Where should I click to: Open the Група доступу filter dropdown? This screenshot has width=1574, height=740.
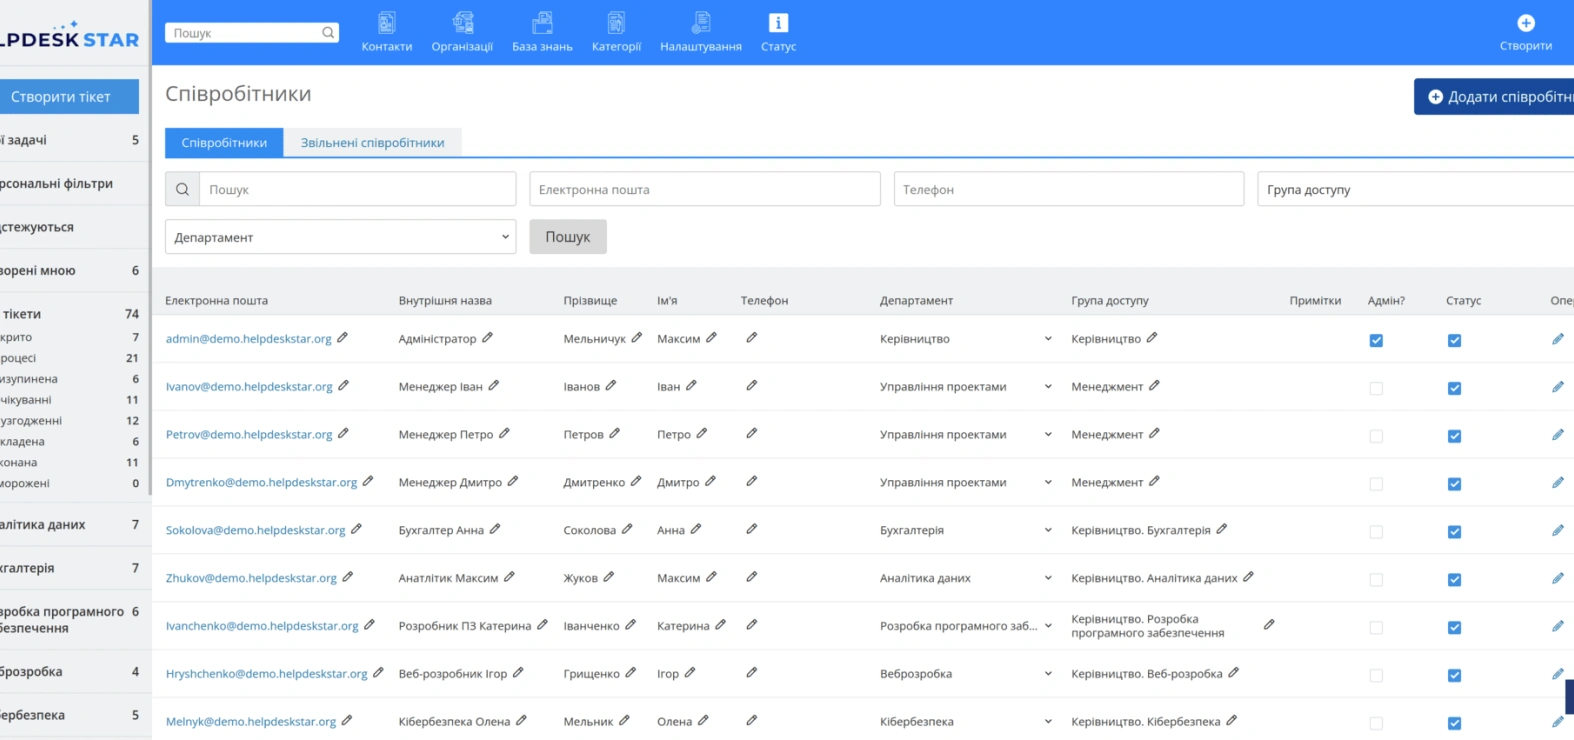(1415, 189)
